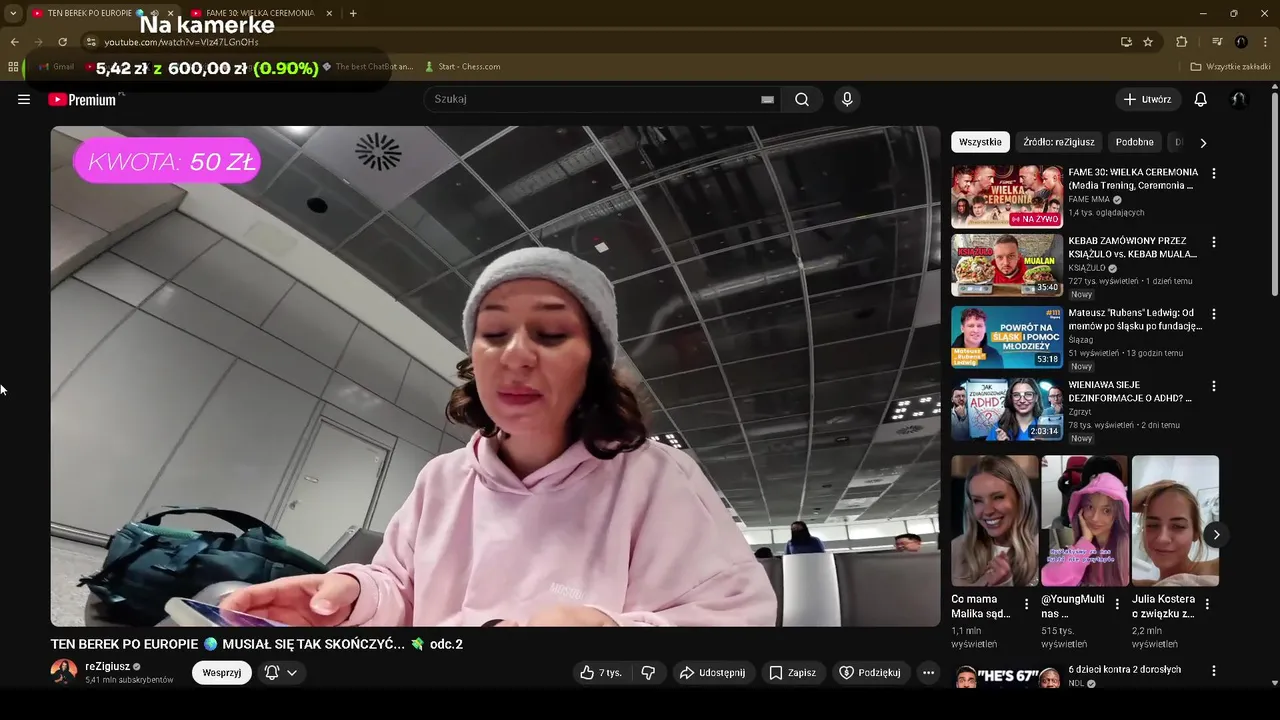Open the YouTube guide hamburger menu
This screenshot has height=720, width=1280.
tap(24, 99)
